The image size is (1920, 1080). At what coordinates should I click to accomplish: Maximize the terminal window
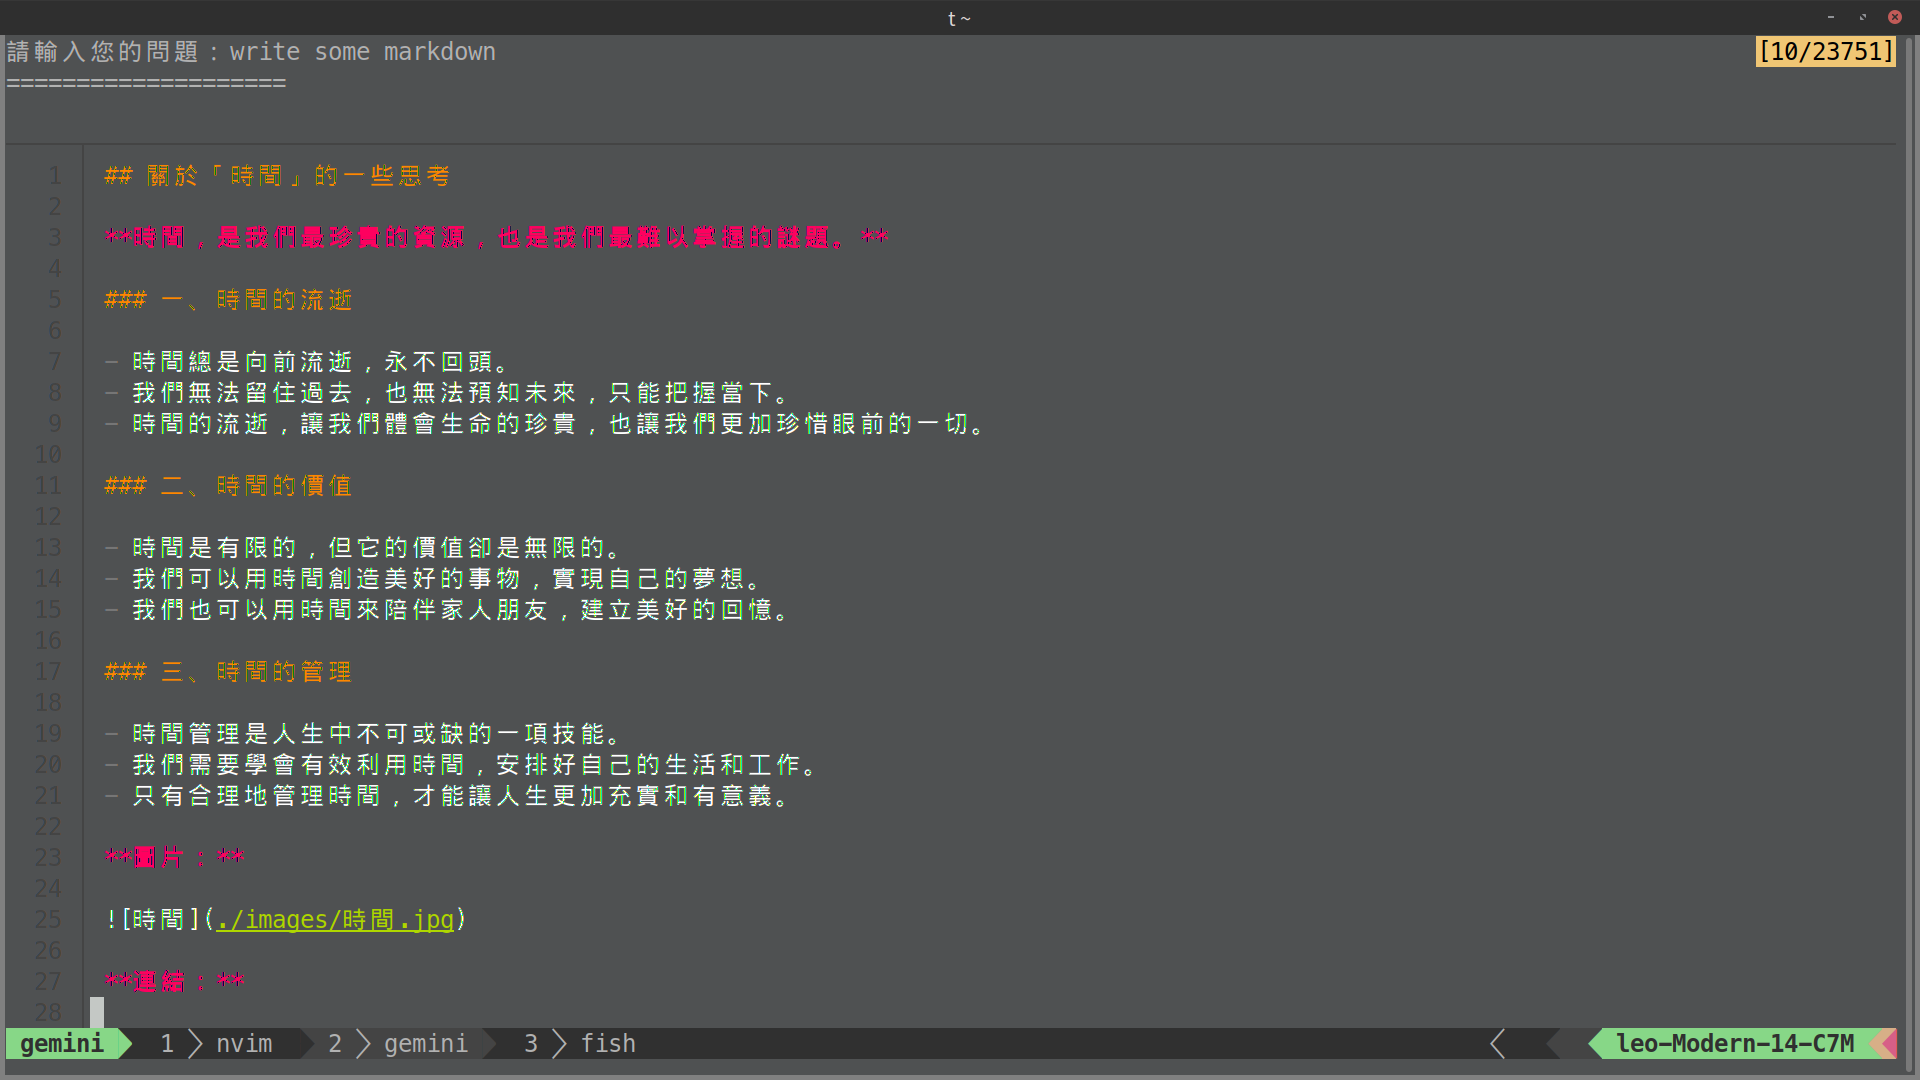coord(1863,17)
